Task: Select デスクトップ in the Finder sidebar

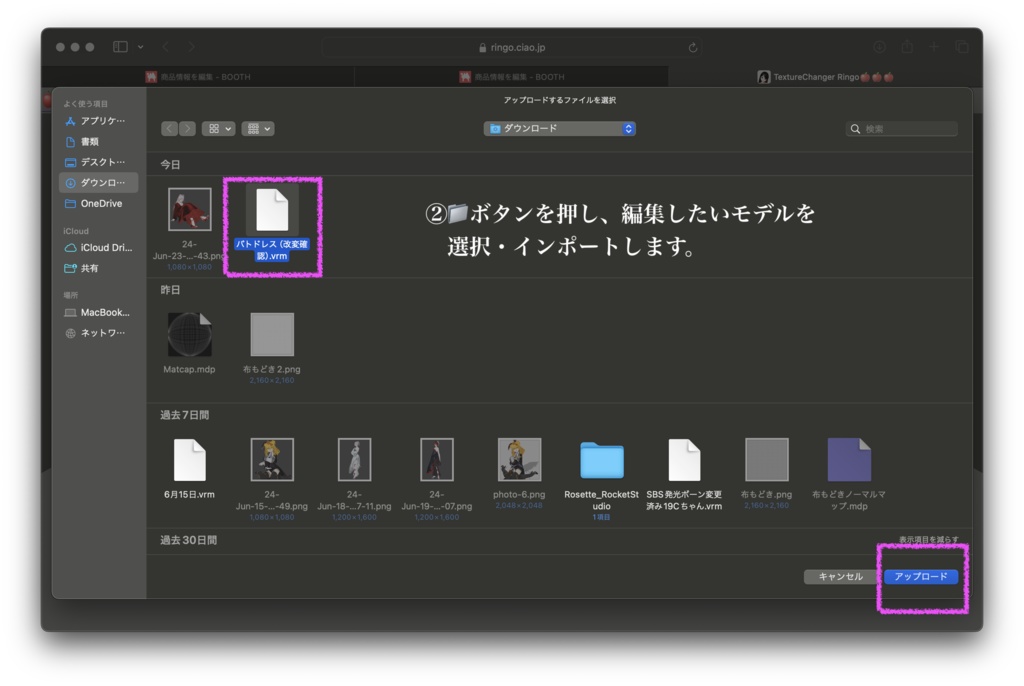Action: (x=95, y=162)
